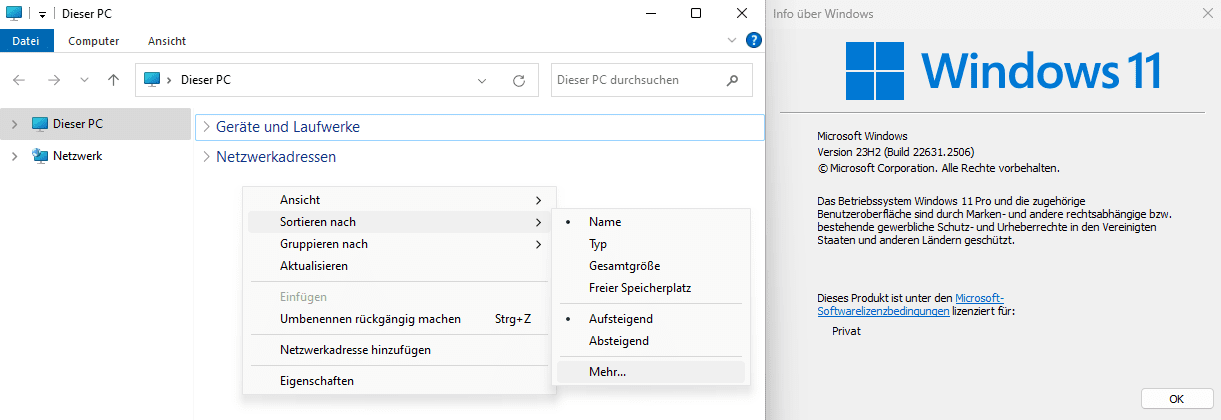This screenshot has height=420, width=1221.
Task: Select Dieser PC in the navigation pane
Action: 95,124
